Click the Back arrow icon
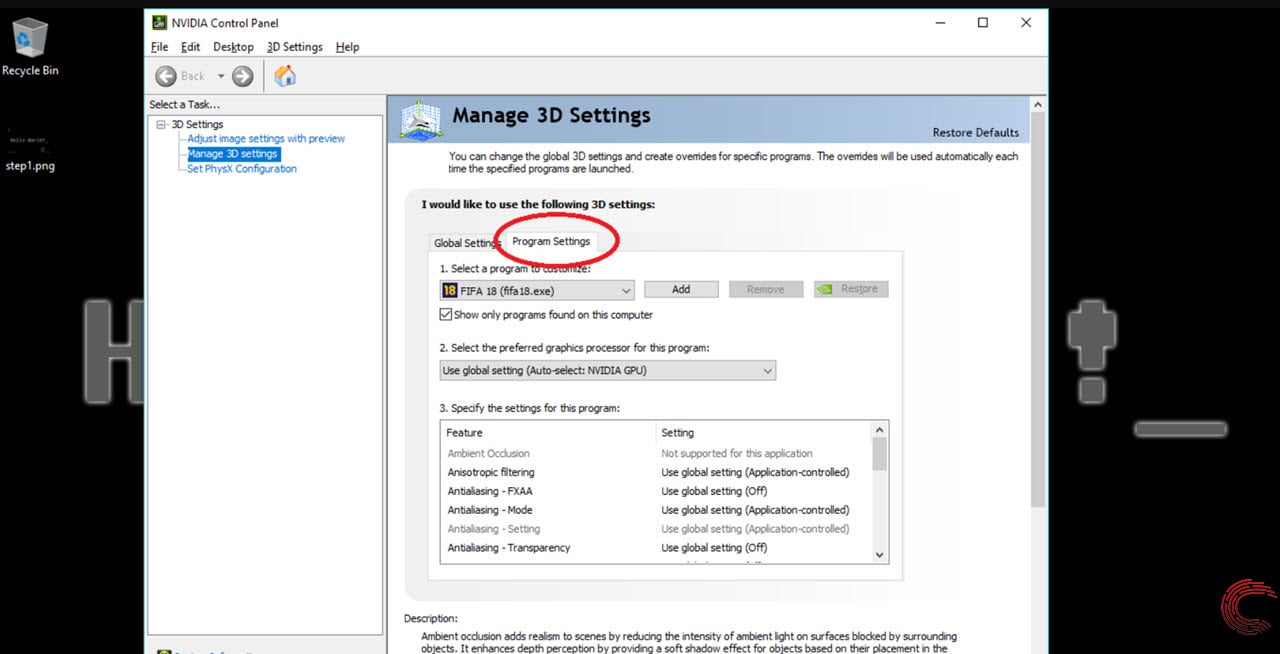This screenshot has width=1280, height=654. click(166, 76)
